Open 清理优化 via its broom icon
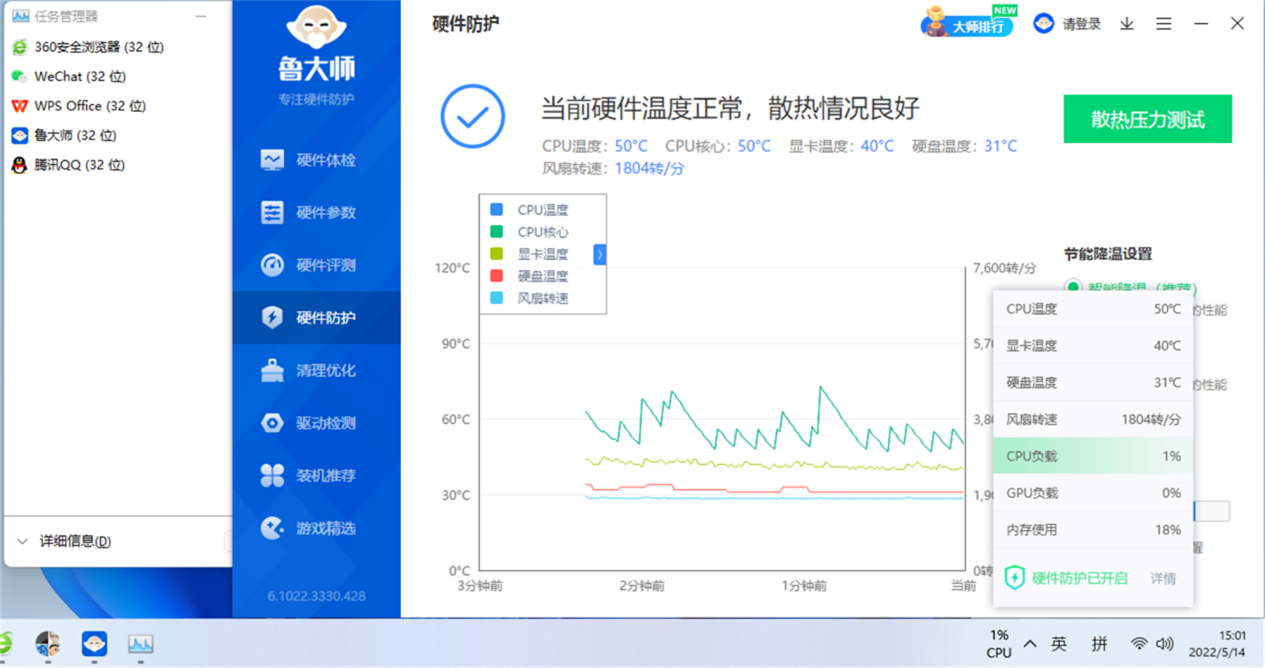Screen dimensions: 1265x668 pos(272,370)
